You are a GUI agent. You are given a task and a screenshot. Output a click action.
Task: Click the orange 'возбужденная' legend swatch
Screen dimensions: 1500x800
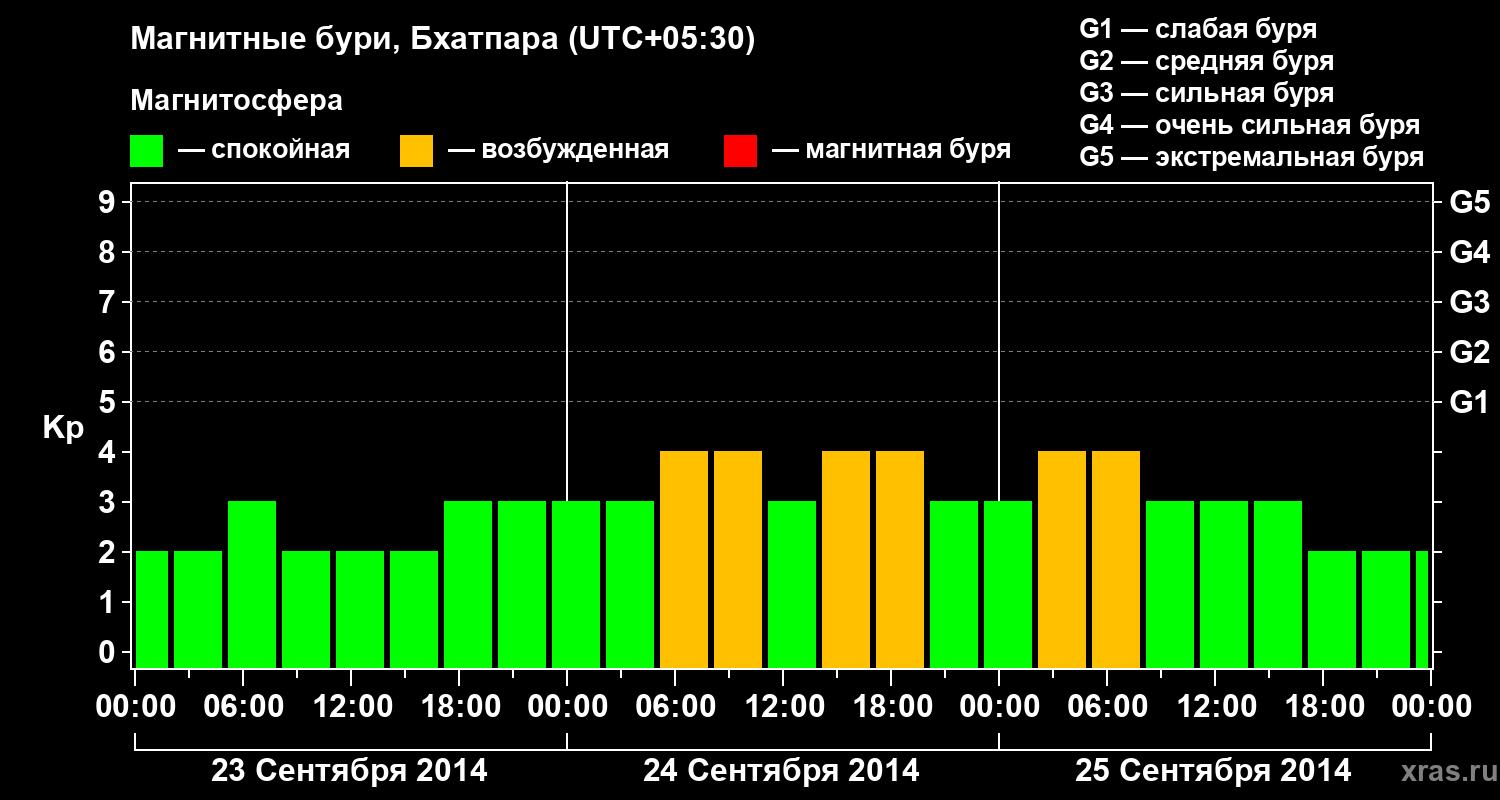pyautogui.click(x=416, y=151)
